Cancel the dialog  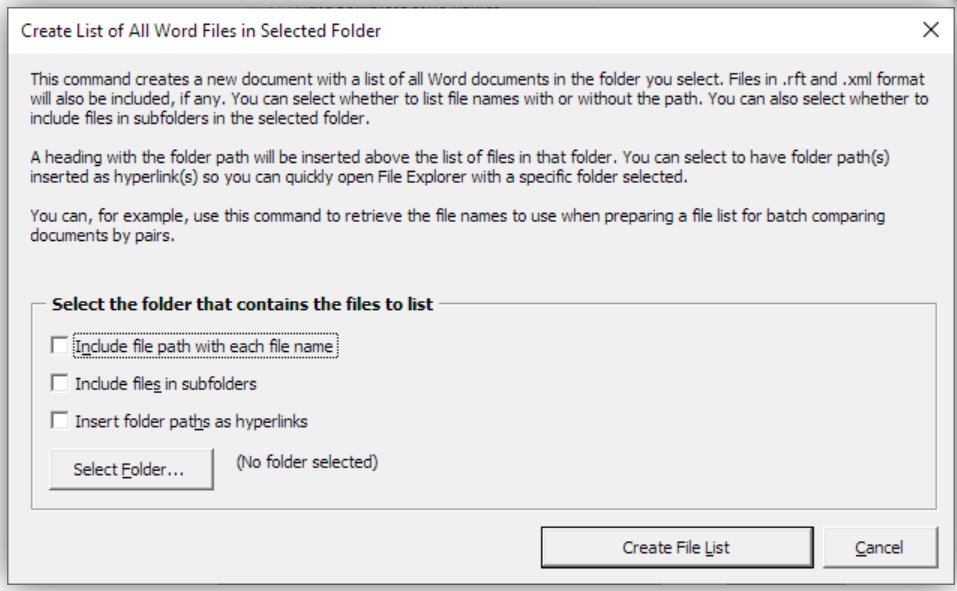click(x=879, y=547)
